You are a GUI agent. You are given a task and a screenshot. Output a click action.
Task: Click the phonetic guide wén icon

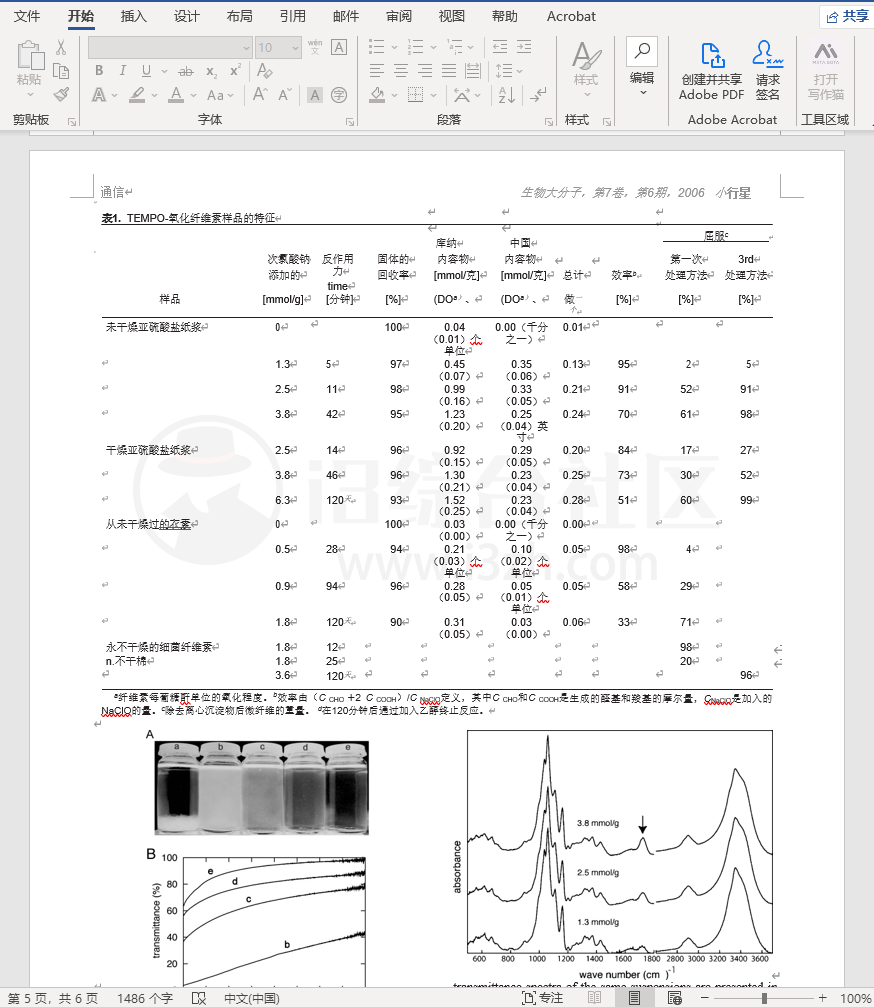pos(315,47)
